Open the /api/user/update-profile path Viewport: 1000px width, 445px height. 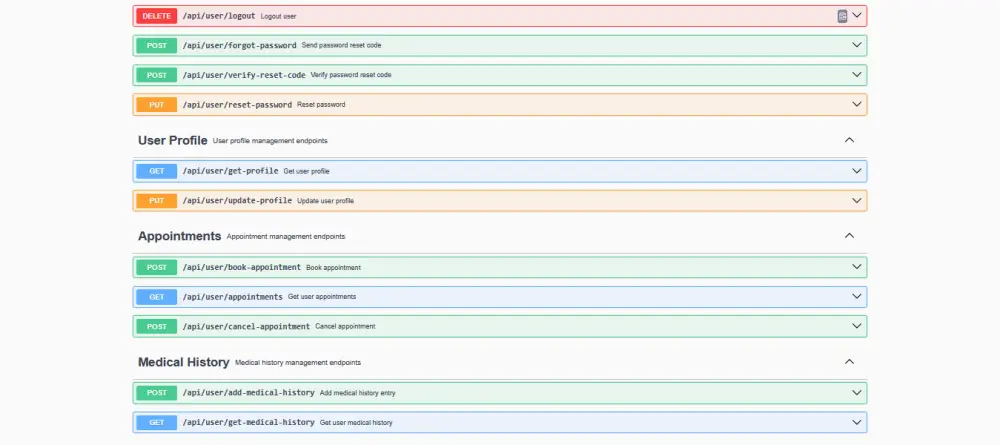[x=237, y=201]
